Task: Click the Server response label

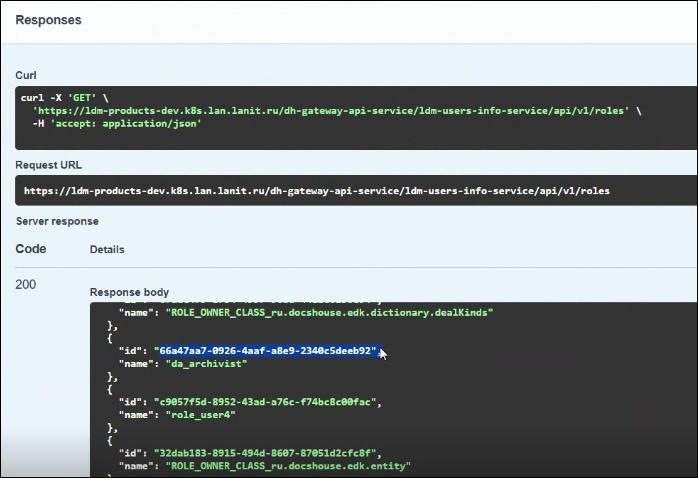Action: 57,221
